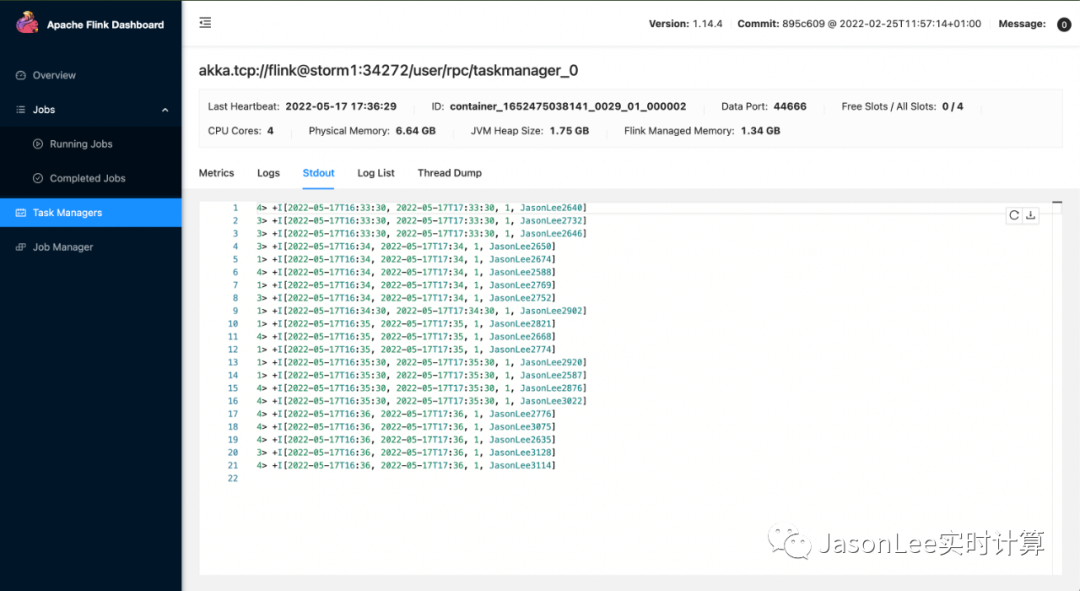Click log line containing JasonLee2776
The height and width of the screenshot is (591, 1080).
(406, 414)
